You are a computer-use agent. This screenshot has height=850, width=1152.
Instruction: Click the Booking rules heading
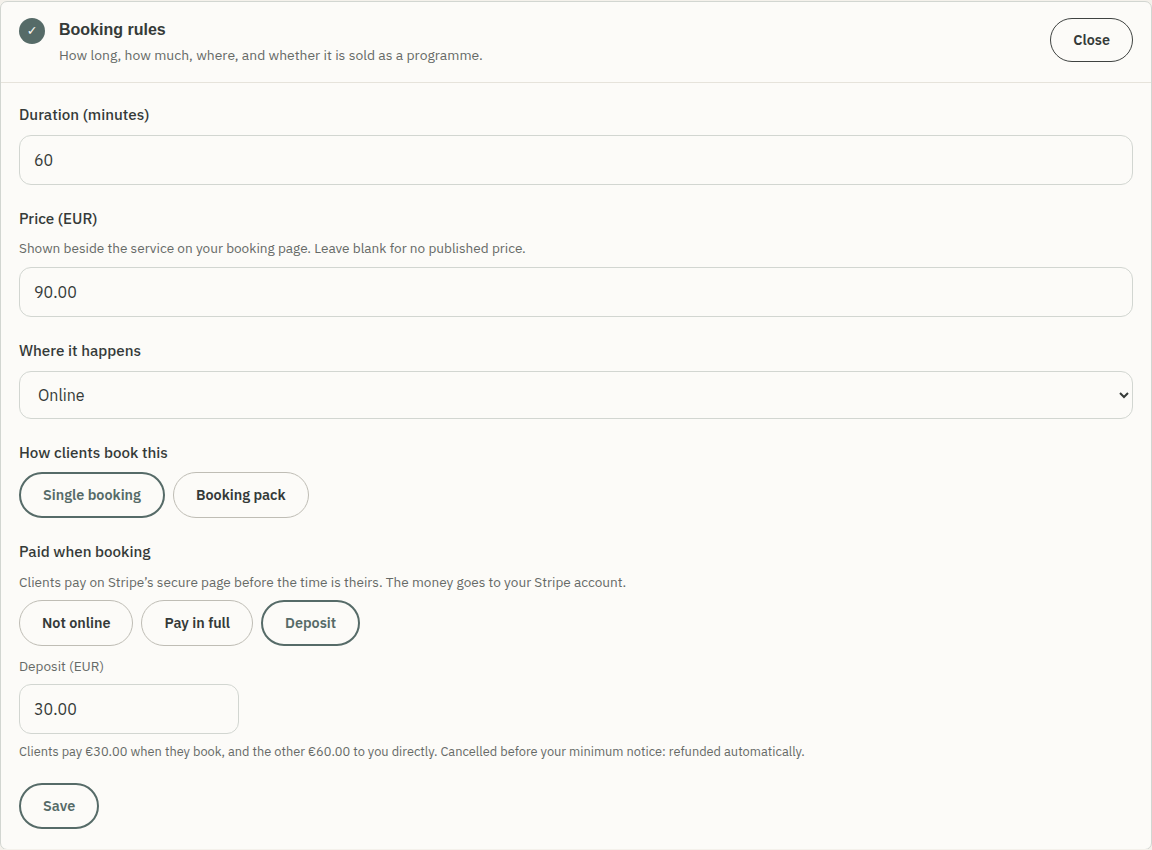pos(112,29)
